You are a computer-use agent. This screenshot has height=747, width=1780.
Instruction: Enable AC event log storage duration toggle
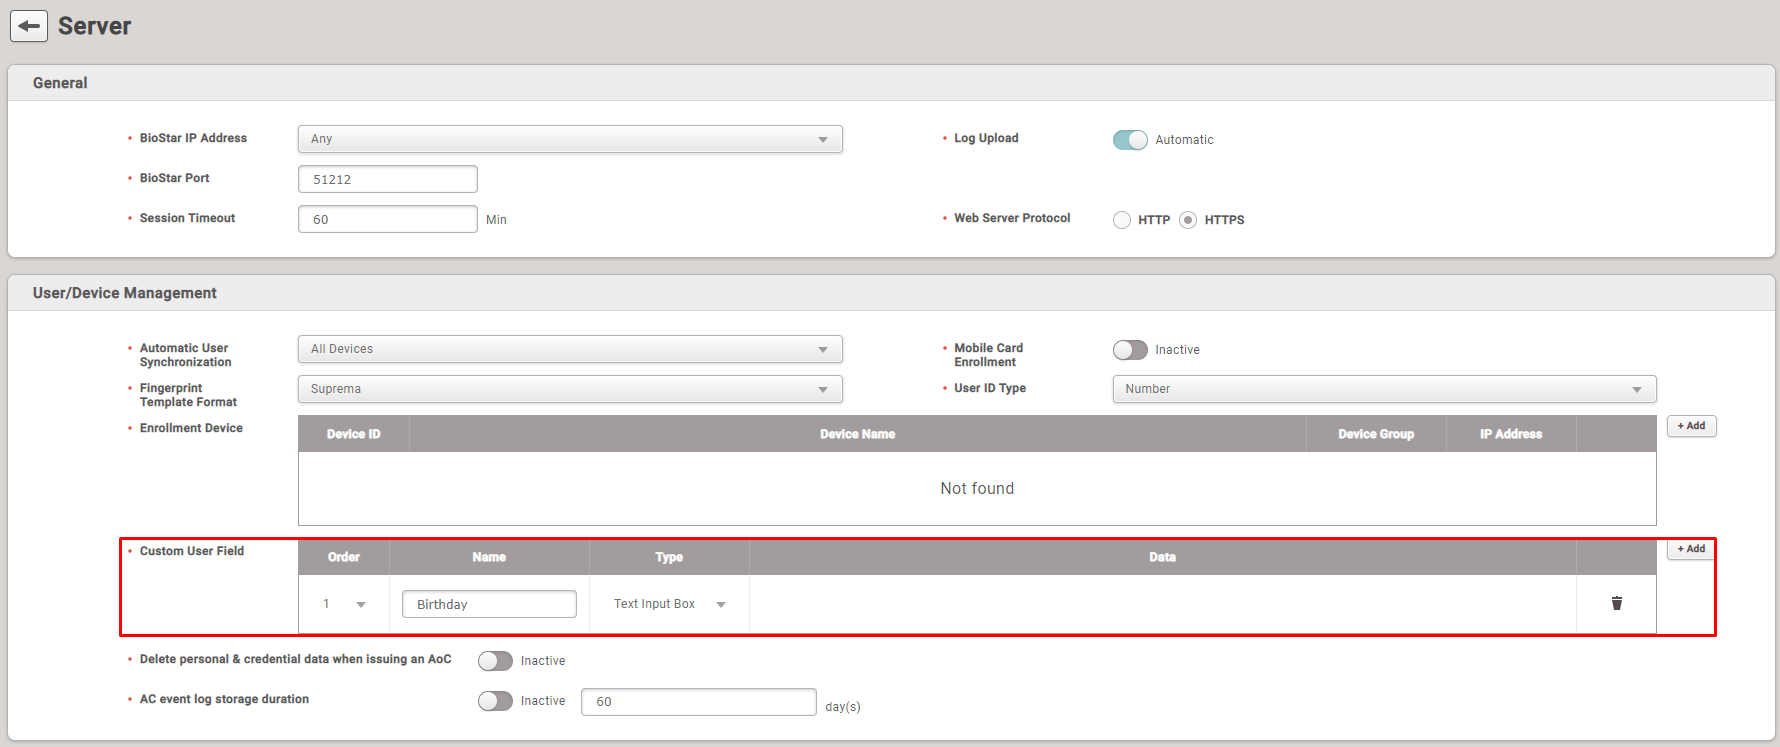point(495,701)
